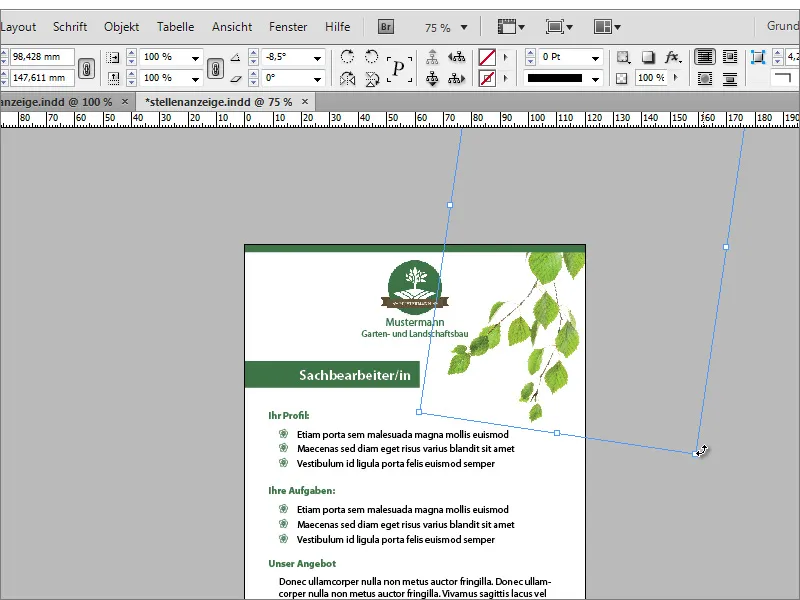Click the rotate 90° clockwise icon
The height and width of the screenshot is (600, 800).
(347, 56)
